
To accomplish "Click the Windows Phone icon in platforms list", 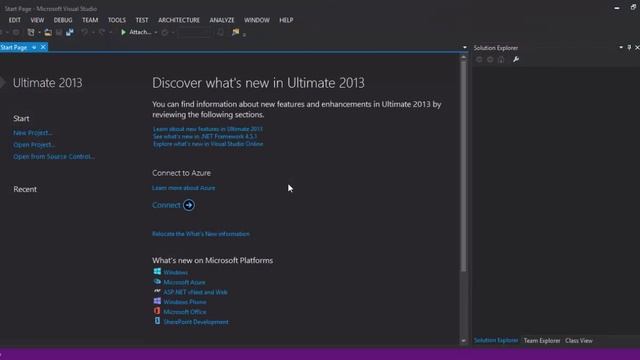I will (157, 301).
